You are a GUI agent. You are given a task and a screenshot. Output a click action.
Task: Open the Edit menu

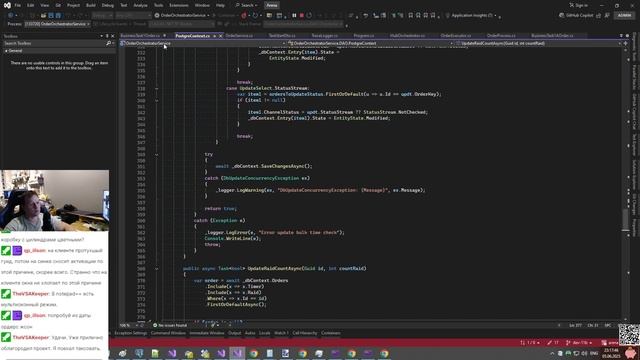(x=31, y=5)
